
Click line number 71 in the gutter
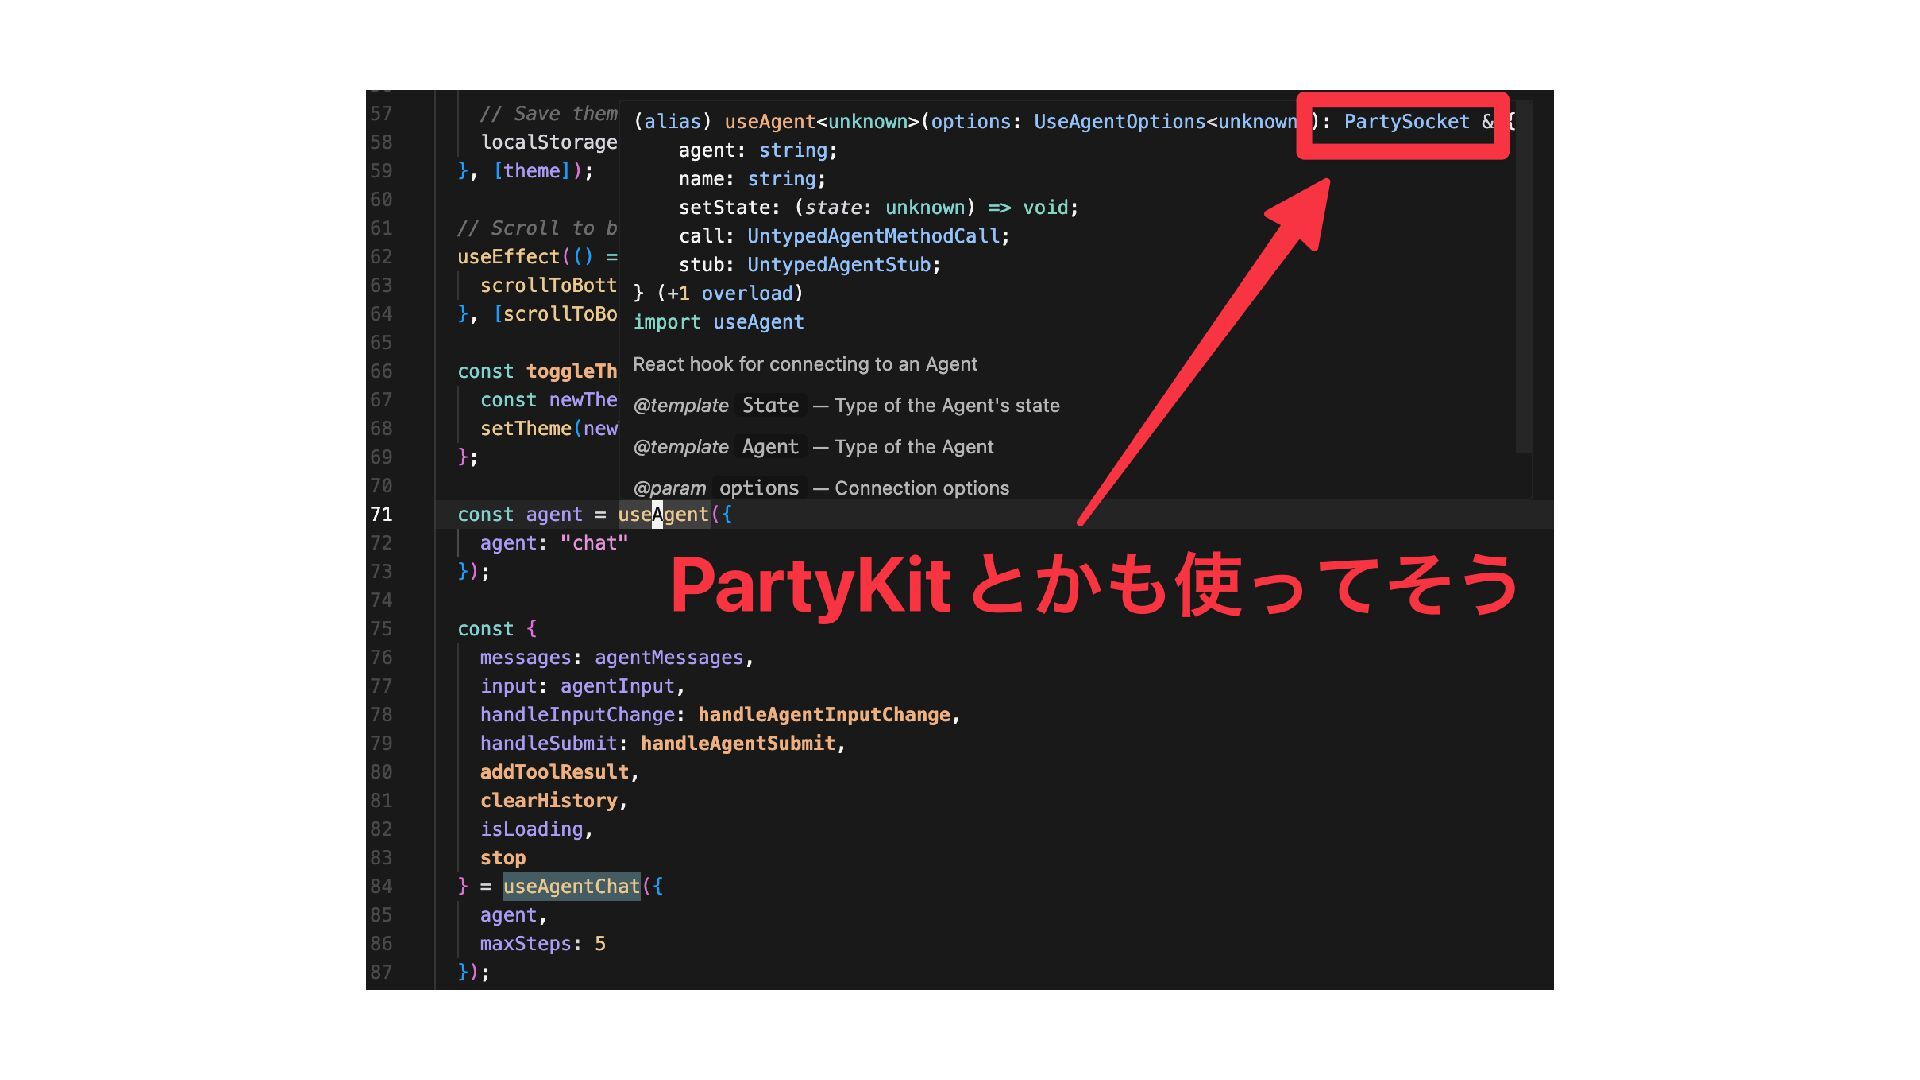pyautogui.click(x=381, y=514)
